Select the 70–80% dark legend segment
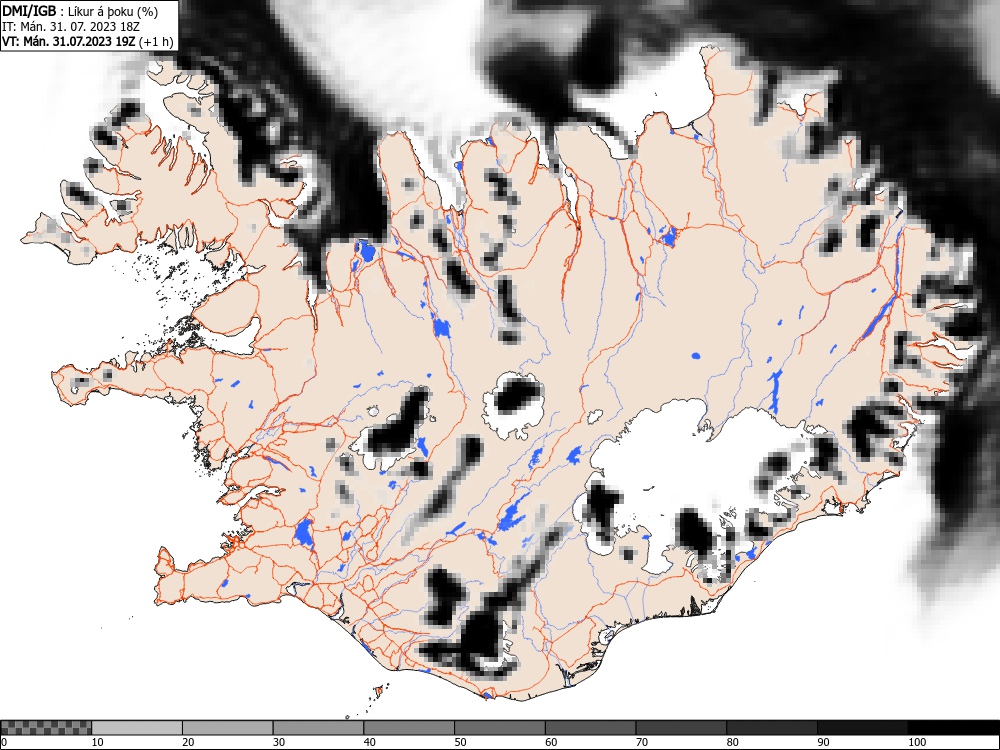This screenshot has width=1000, height=750. (x=680, y=728)
